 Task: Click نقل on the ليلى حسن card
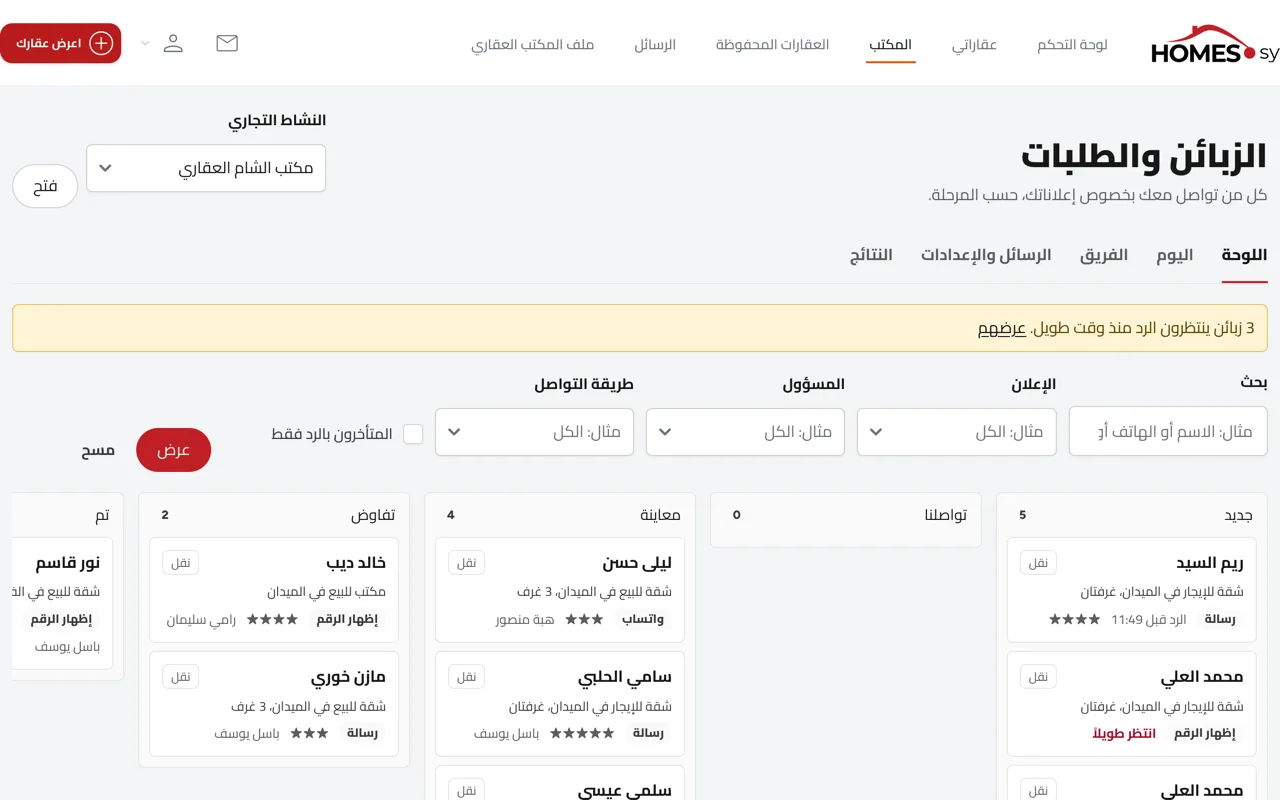pos(467,563)
